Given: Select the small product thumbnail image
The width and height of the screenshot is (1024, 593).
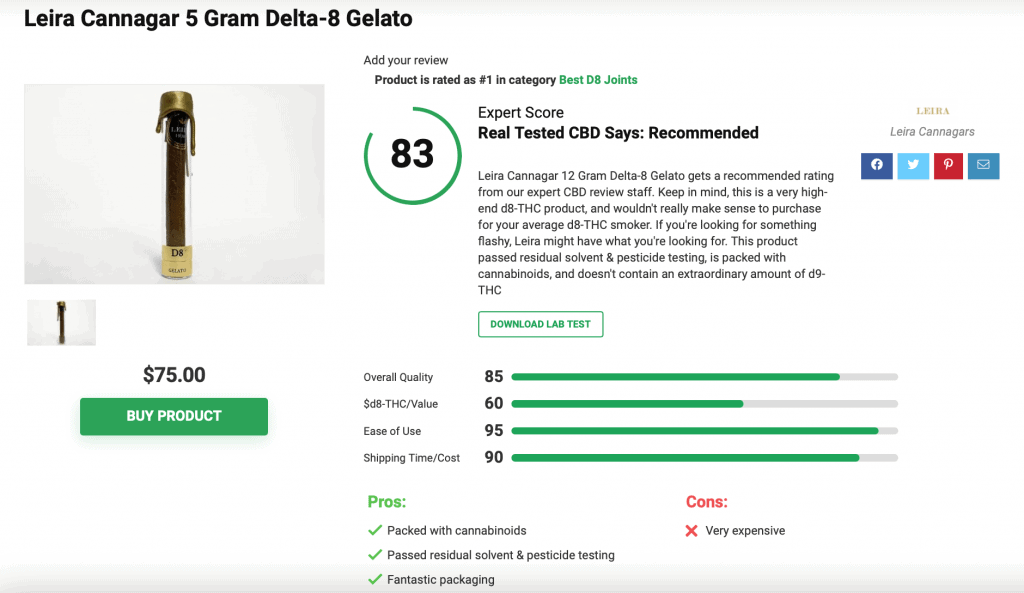Looking at the screenshot, I should point(61,323).
